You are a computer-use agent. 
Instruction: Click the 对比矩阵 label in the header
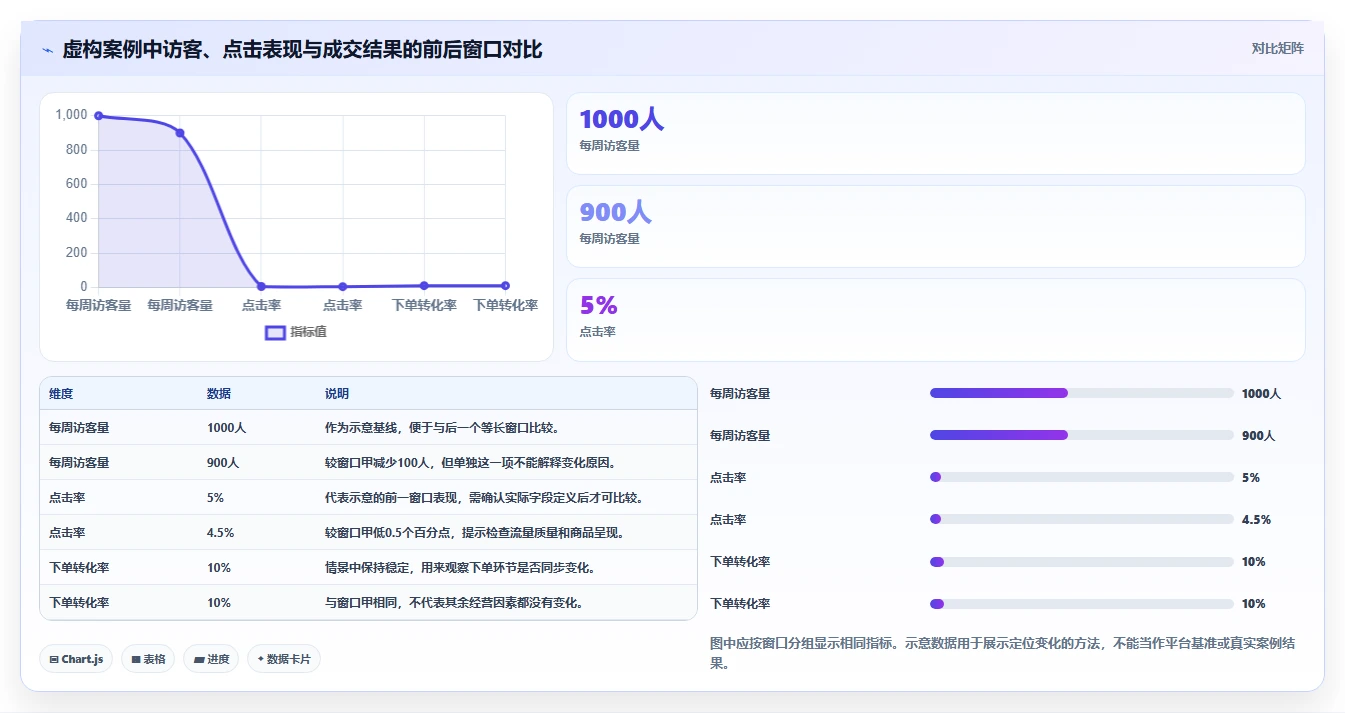click(x=1277, y=48)
